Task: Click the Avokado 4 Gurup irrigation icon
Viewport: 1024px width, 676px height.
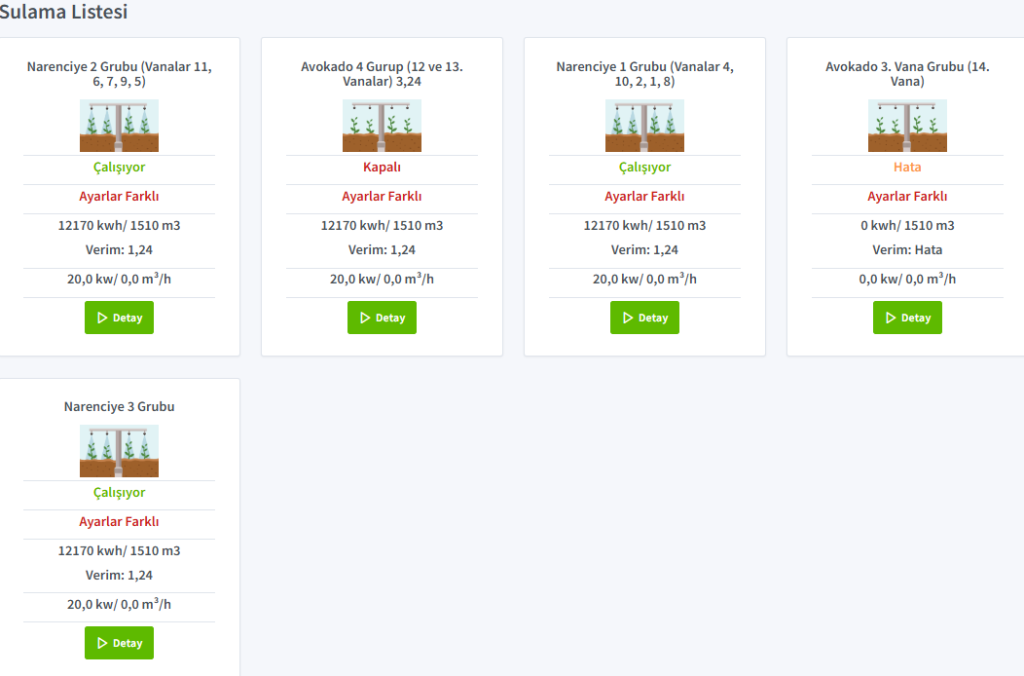Action: point(382,126)
